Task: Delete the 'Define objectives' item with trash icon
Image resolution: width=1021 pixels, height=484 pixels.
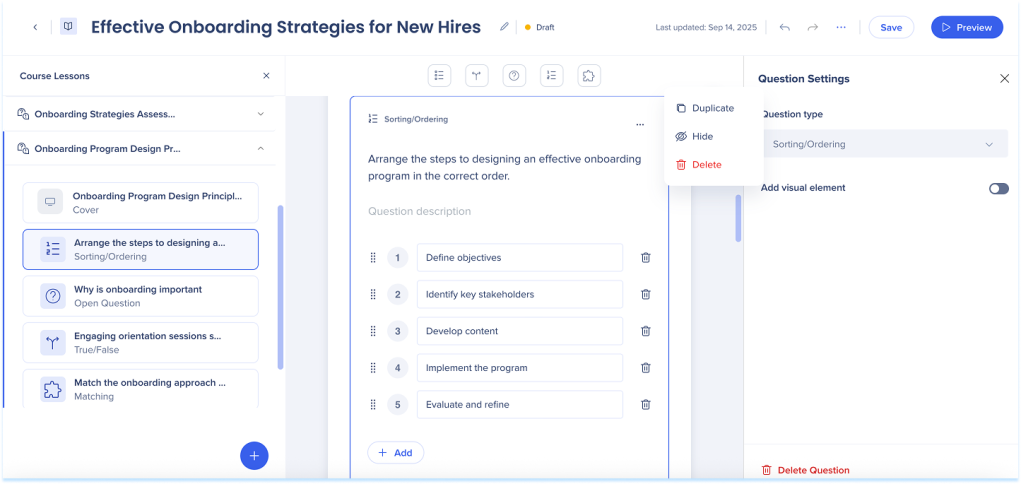Action: [x=645, y=258]
